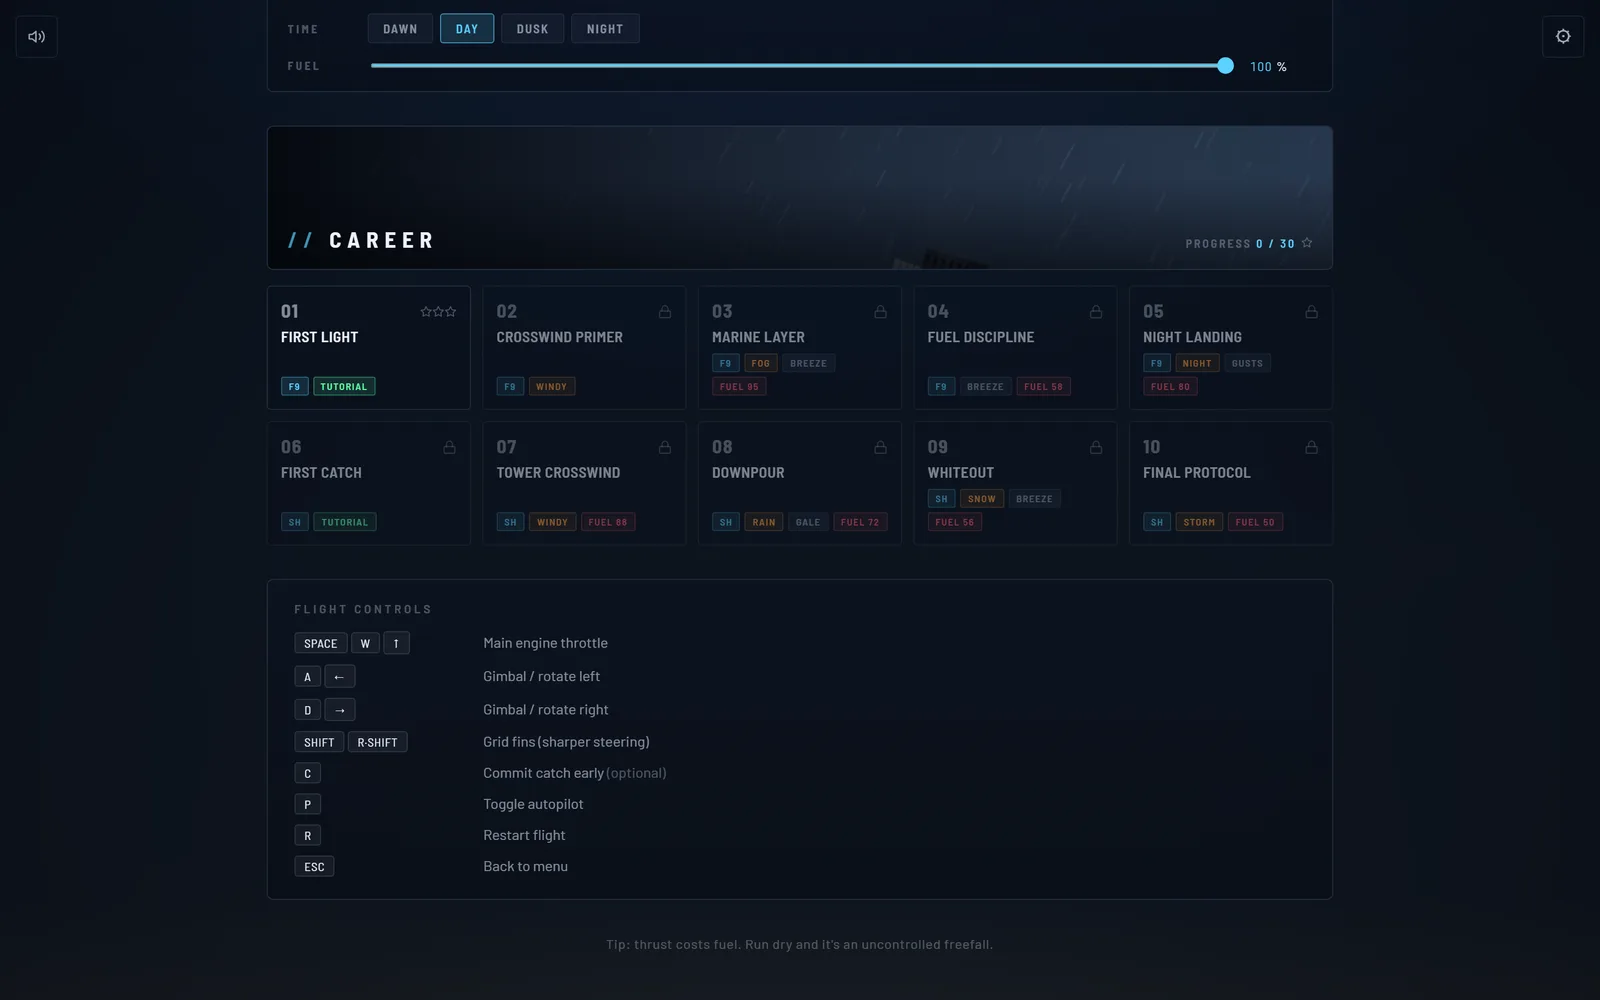Click lock icon on Night Landing
The height and width of the screenshot is (1000, 1600).
tap(1311, 312)
